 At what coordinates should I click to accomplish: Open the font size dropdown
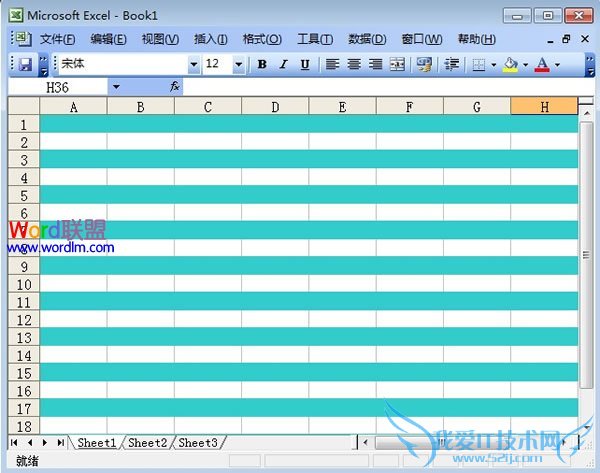pos(238,64)
